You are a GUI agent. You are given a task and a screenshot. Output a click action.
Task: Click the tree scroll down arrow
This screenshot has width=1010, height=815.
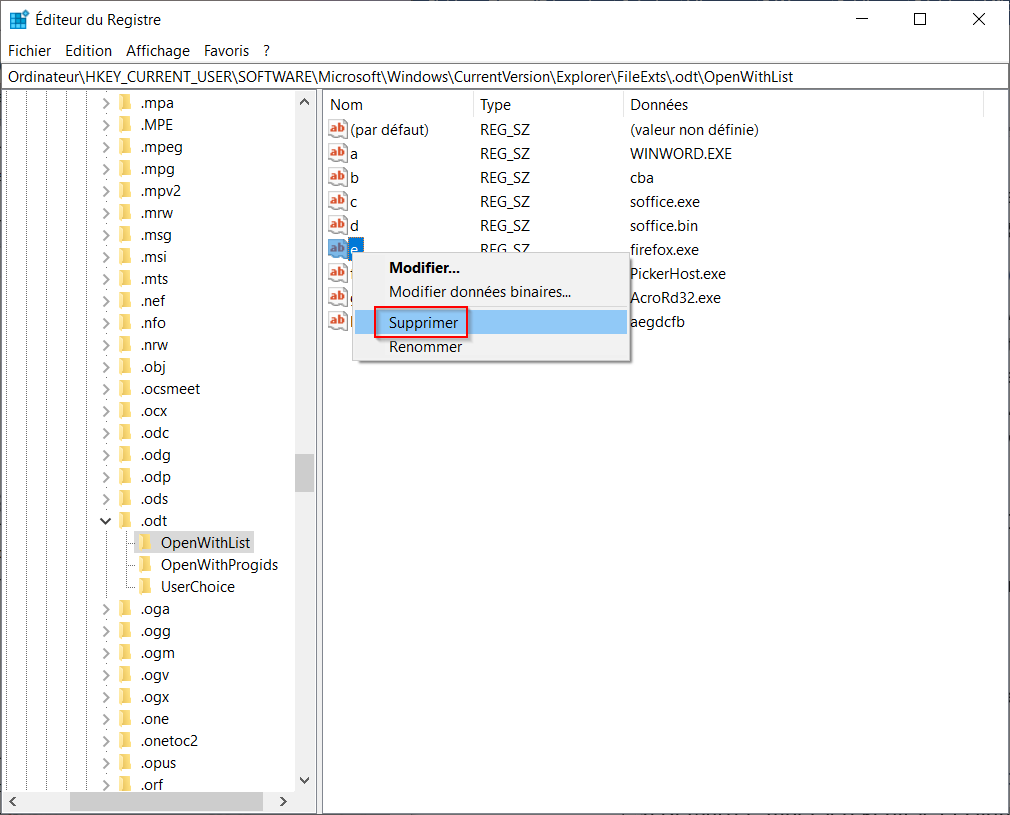[305, 780]
